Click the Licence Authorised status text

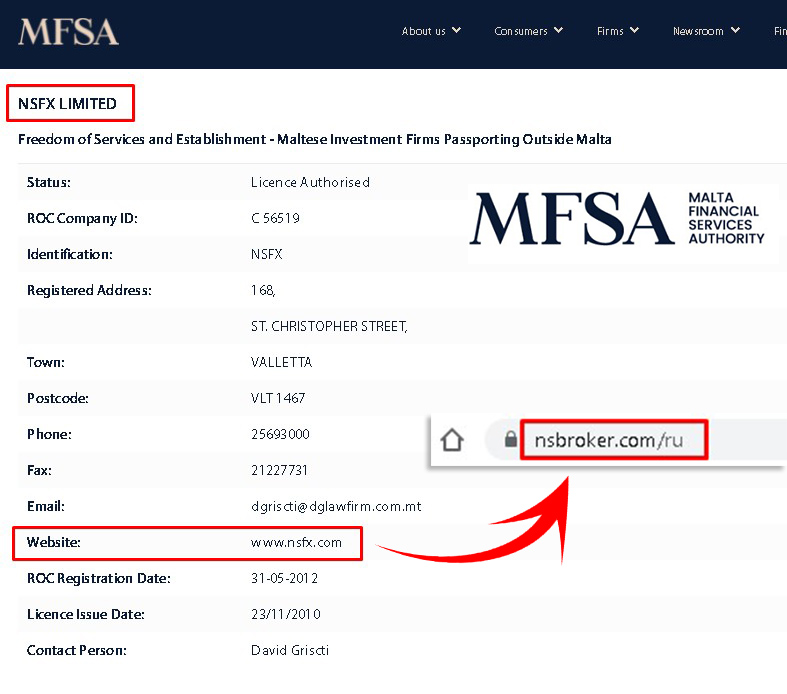pos(310,182)
